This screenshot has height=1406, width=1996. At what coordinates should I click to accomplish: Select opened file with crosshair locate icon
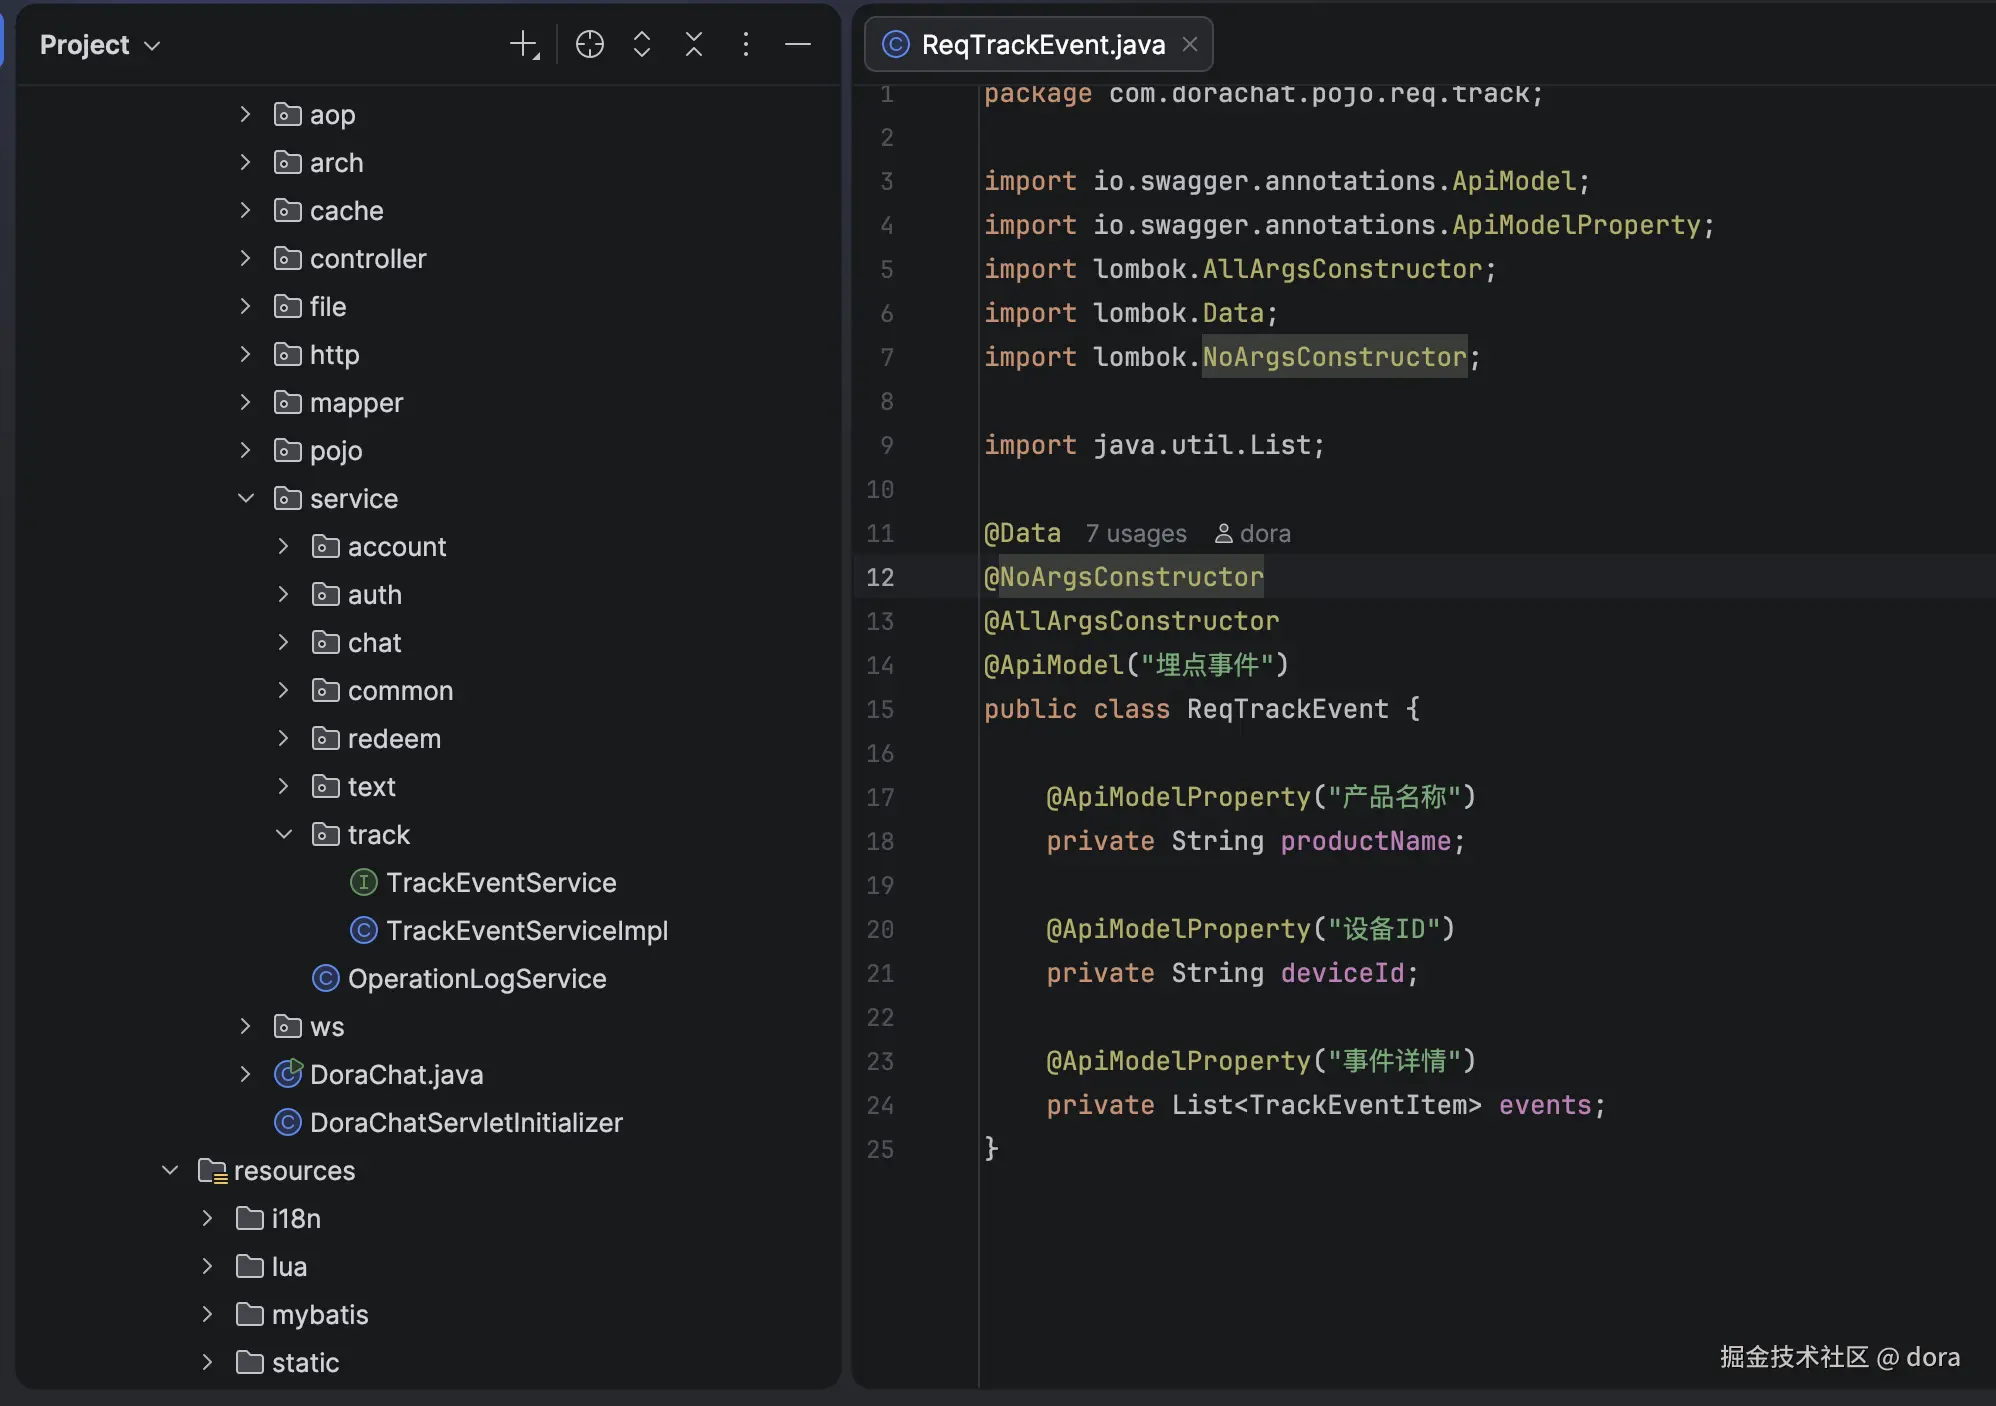[x=590, y=45]
